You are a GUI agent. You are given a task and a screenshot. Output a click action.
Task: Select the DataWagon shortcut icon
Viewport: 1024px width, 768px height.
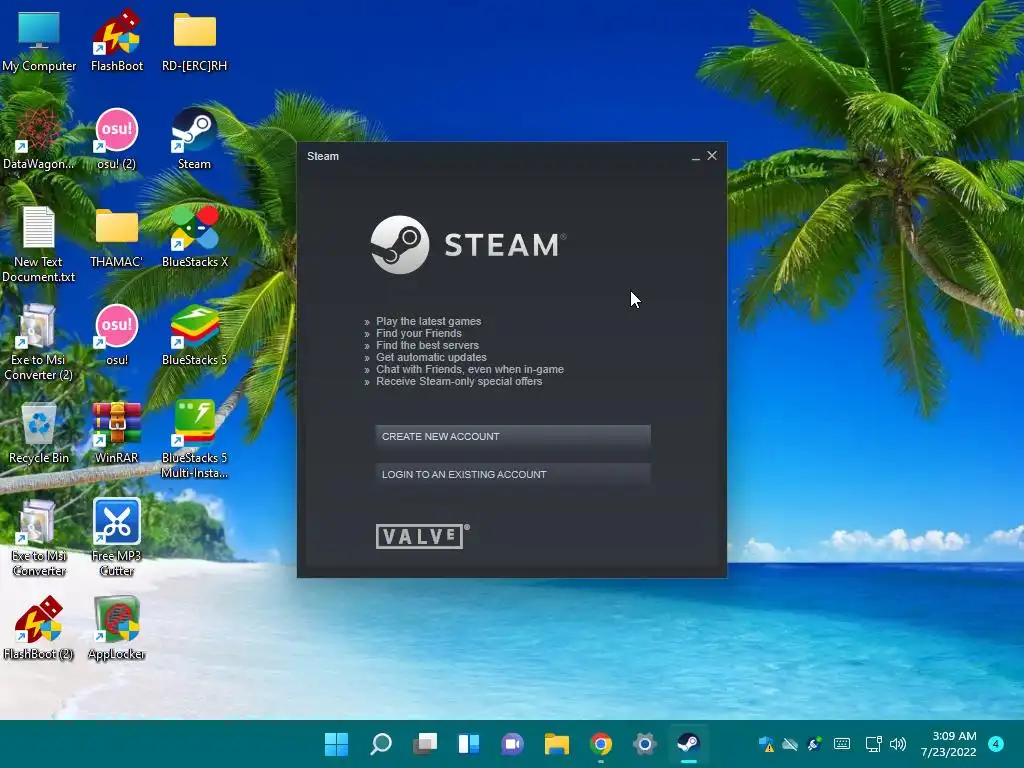tap(39, 138)
